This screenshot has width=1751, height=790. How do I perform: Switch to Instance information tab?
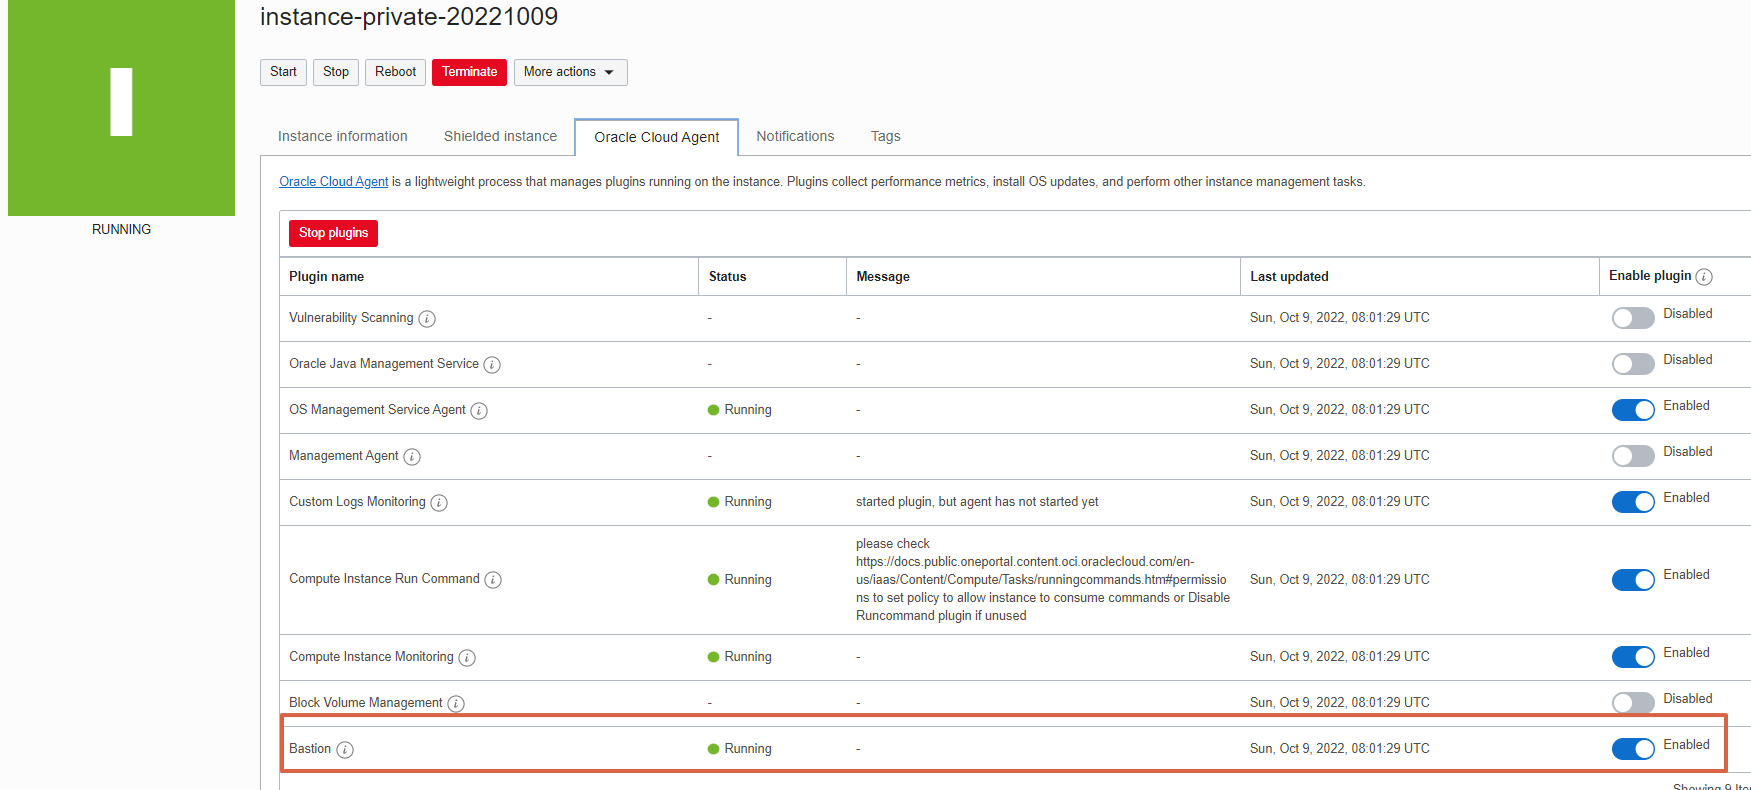342,136
